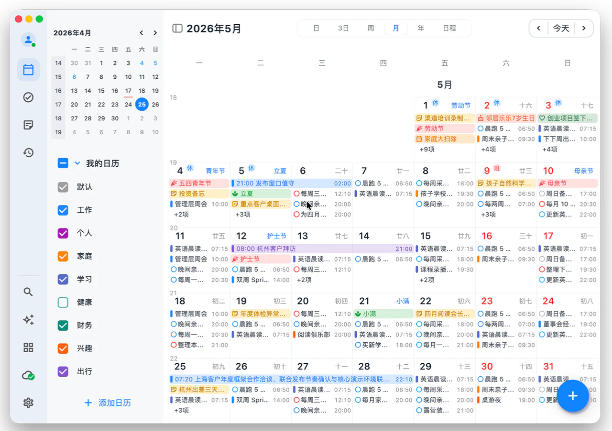Open the 劳动节 event on May 1

point(445,128)
